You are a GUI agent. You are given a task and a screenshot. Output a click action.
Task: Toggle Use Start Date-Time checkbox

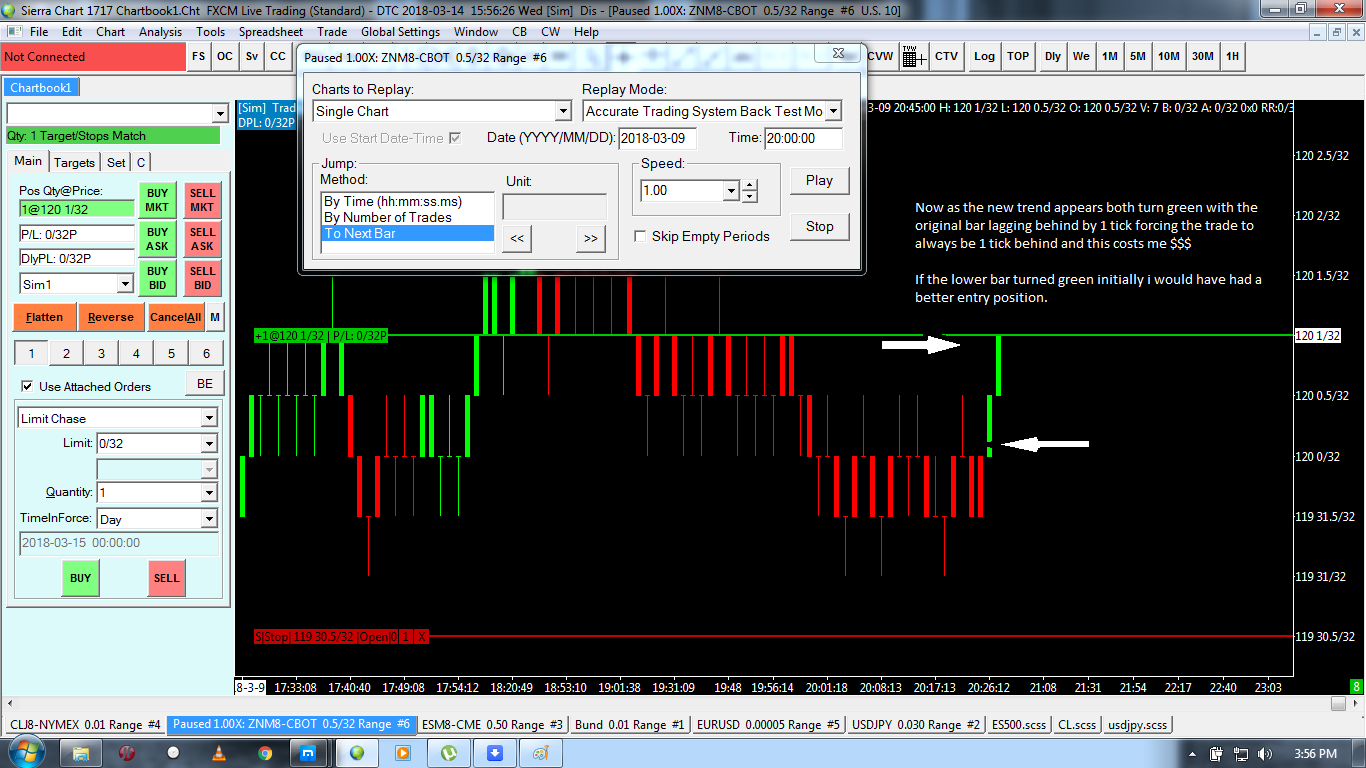point(456,138)
